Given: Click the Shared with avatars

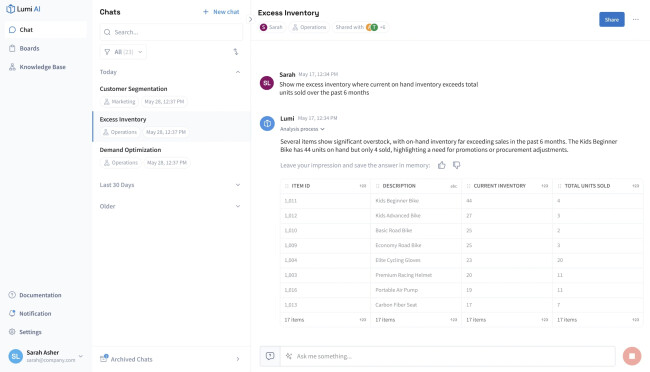Looking at the screenshot, I should [x=372, y=27].
